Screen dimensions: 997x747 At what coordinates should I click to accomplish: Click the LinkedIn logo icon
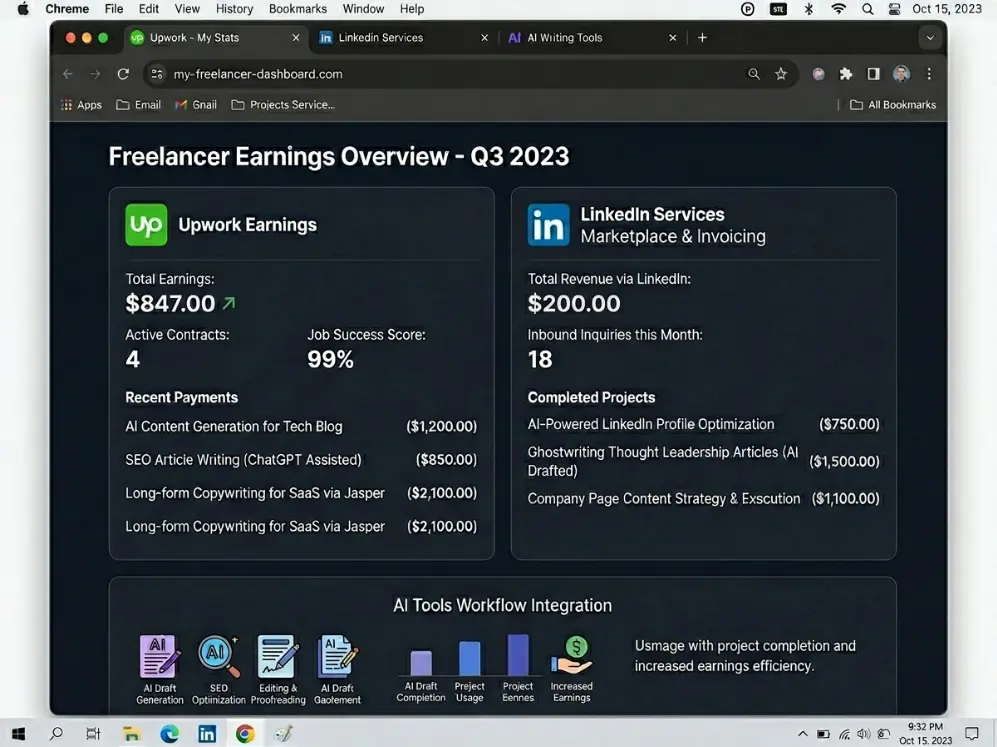548,224
